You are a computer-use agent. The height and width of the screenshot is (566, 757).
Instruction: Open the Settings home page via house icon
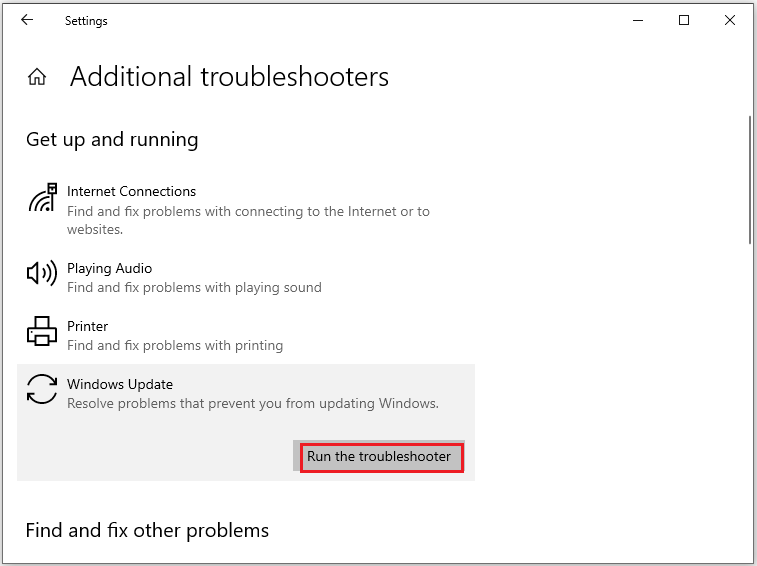37,77
